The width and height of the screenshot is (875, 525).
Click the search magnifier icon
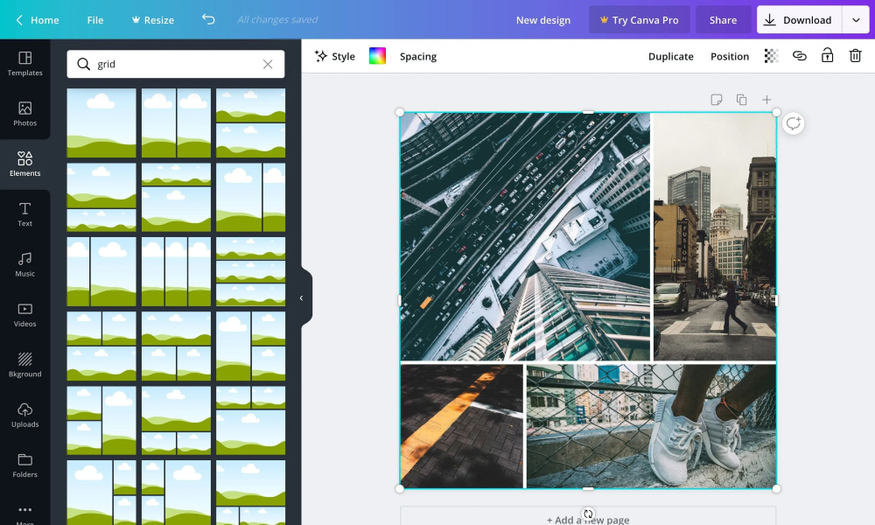coord(83,64)
